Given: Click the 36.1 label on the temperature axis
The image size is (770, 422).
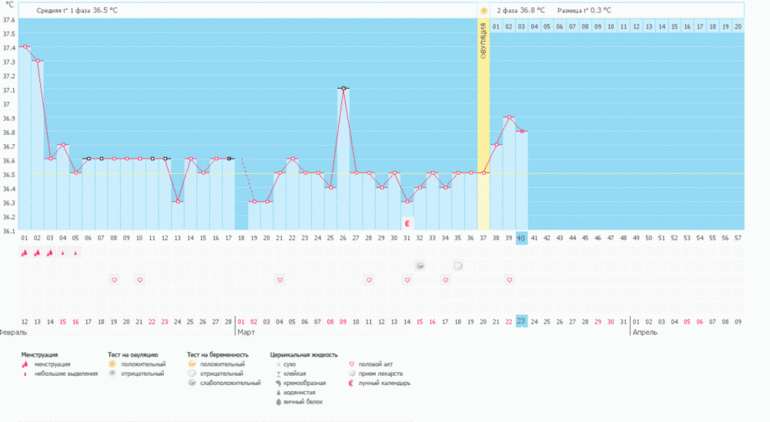Looking at the screenshot, I should click(9, 231).
